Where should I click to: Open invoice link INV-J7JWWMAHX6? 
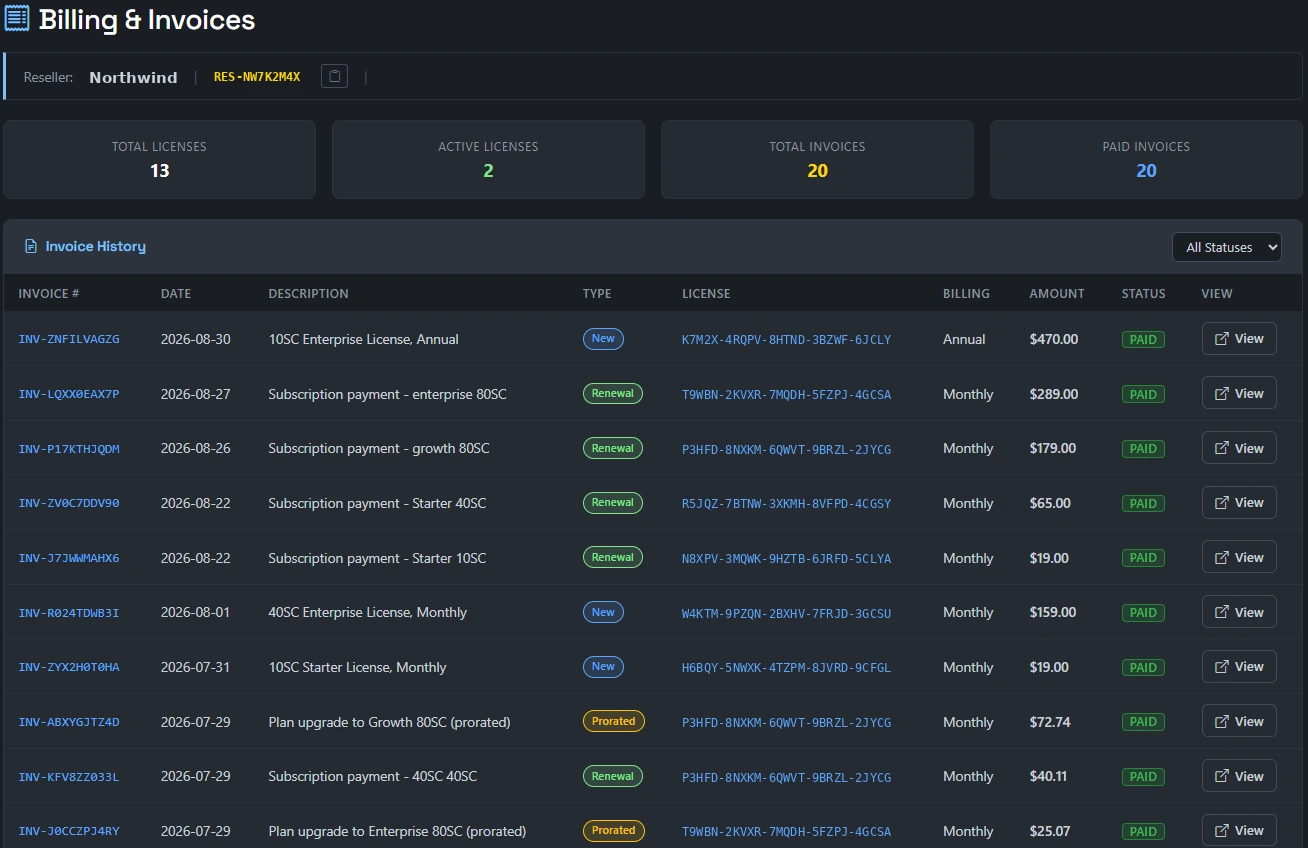click(x=69, y=558)
